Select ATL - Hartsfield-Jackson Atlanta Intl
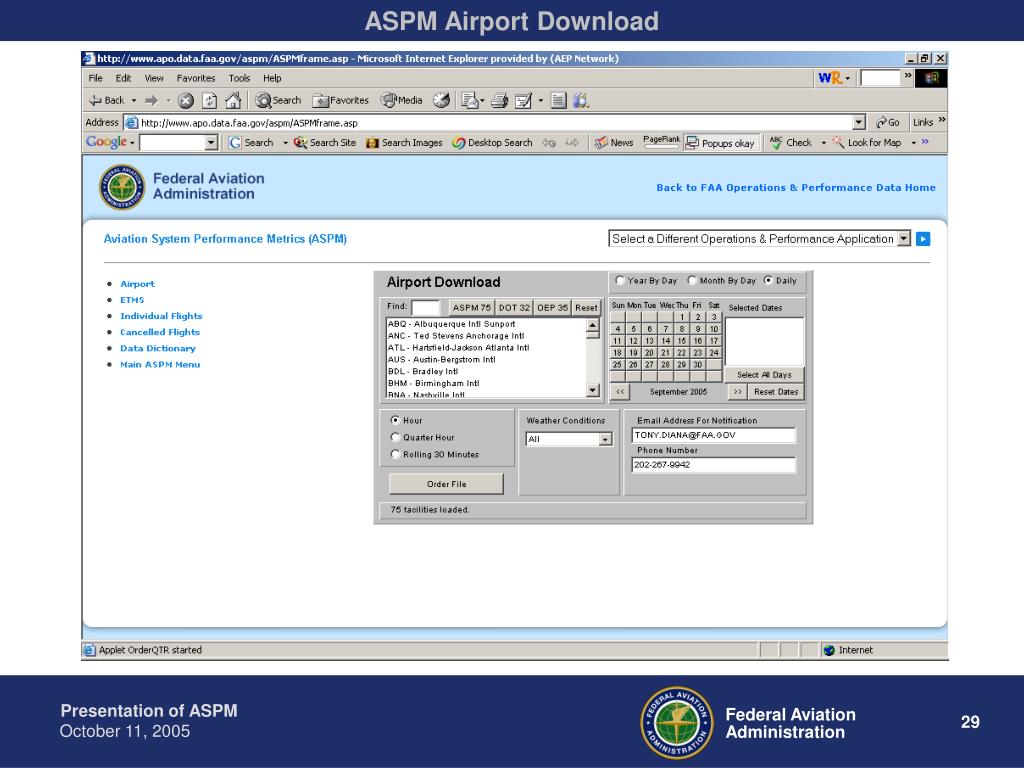The image size is (1024, 768). 458,347
